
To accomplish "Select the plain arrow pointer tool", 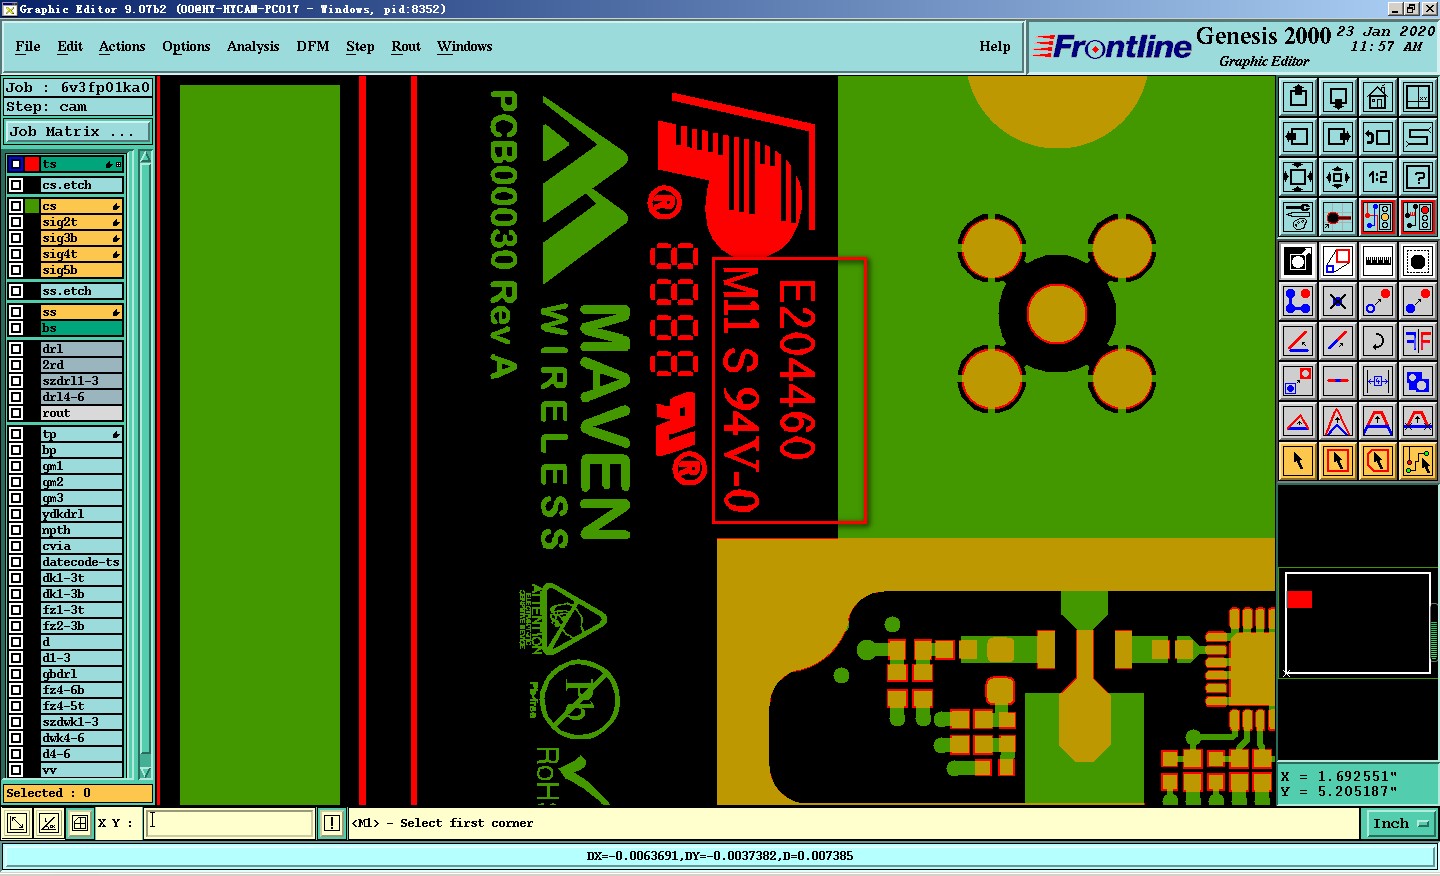I will (x=1298, y=461).
